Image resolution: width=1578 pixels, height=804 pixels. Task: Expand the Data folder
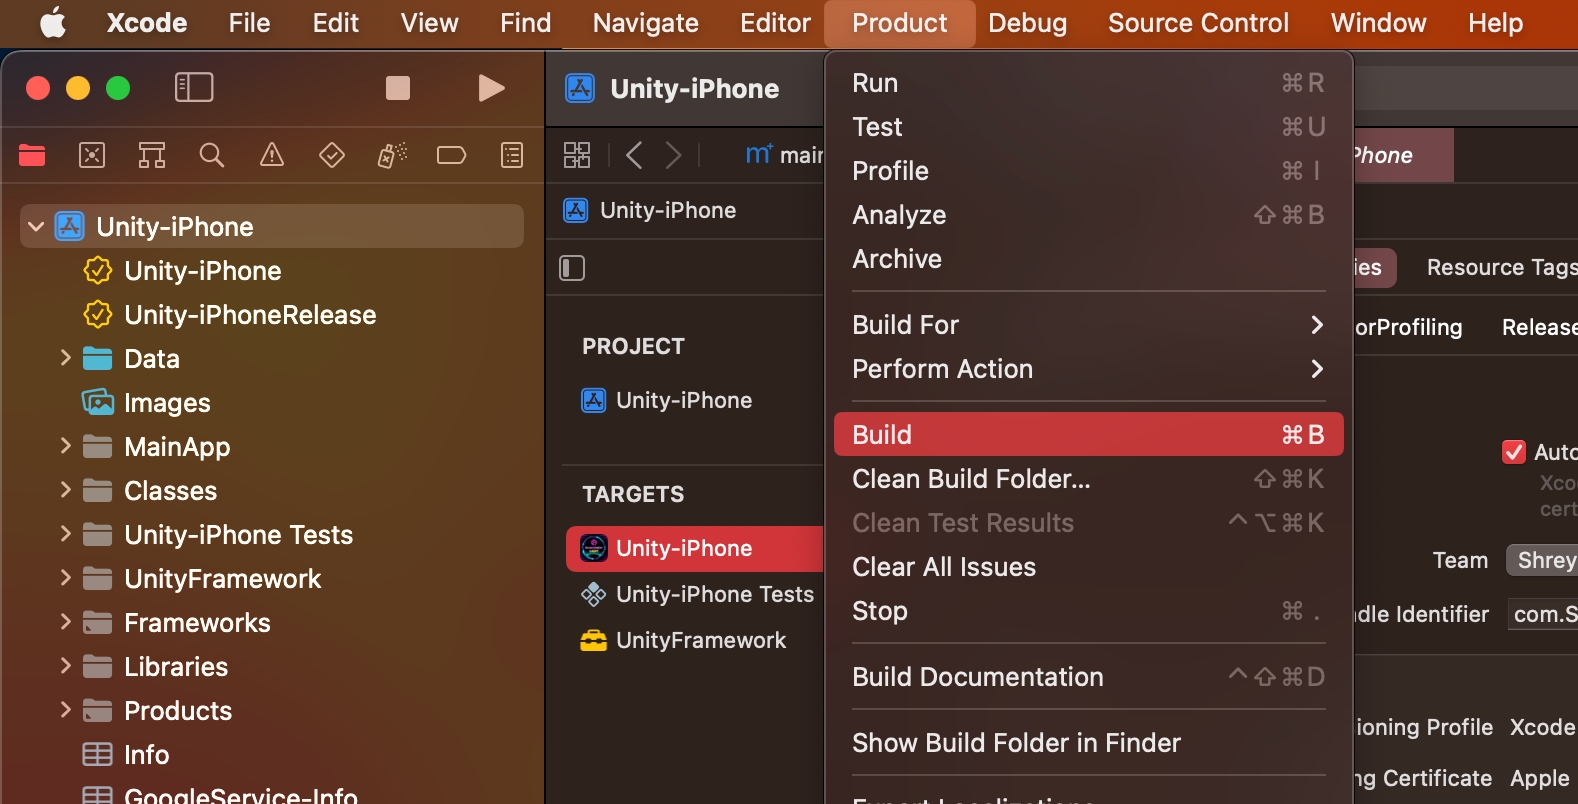point(65,358)
